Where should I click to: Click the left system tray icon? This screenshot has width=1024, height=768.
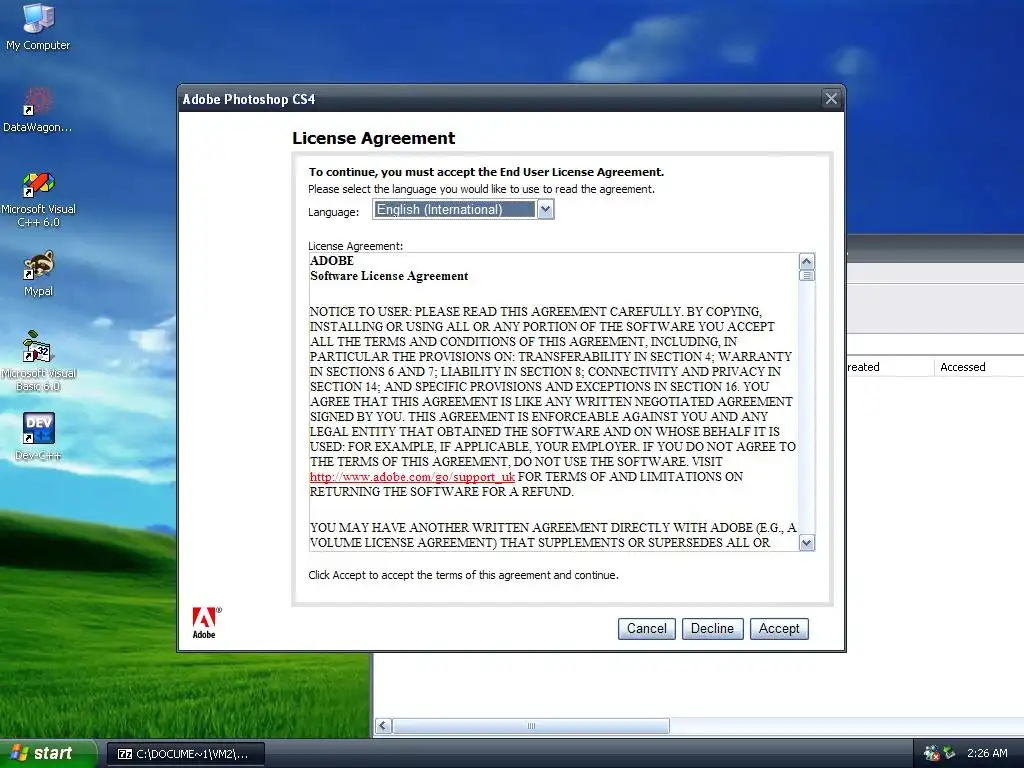[931, 753]
